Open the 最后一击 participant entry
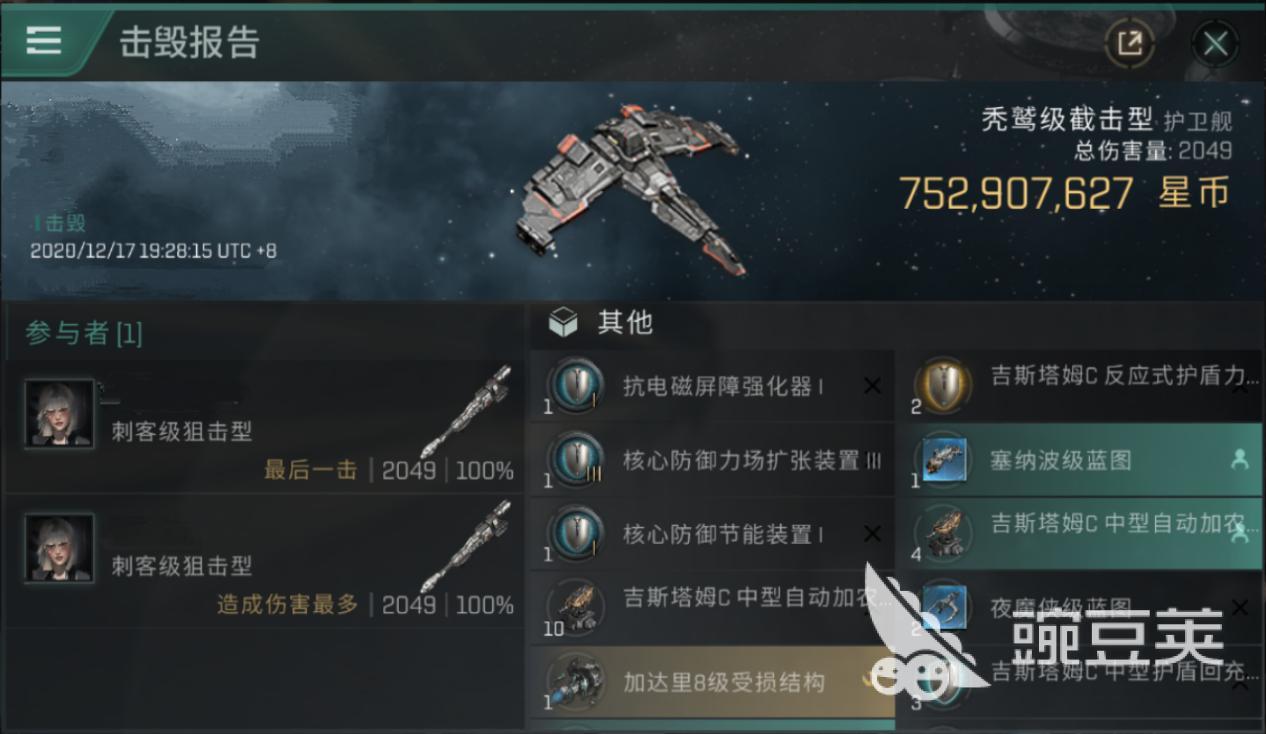 tap(264, 426)
